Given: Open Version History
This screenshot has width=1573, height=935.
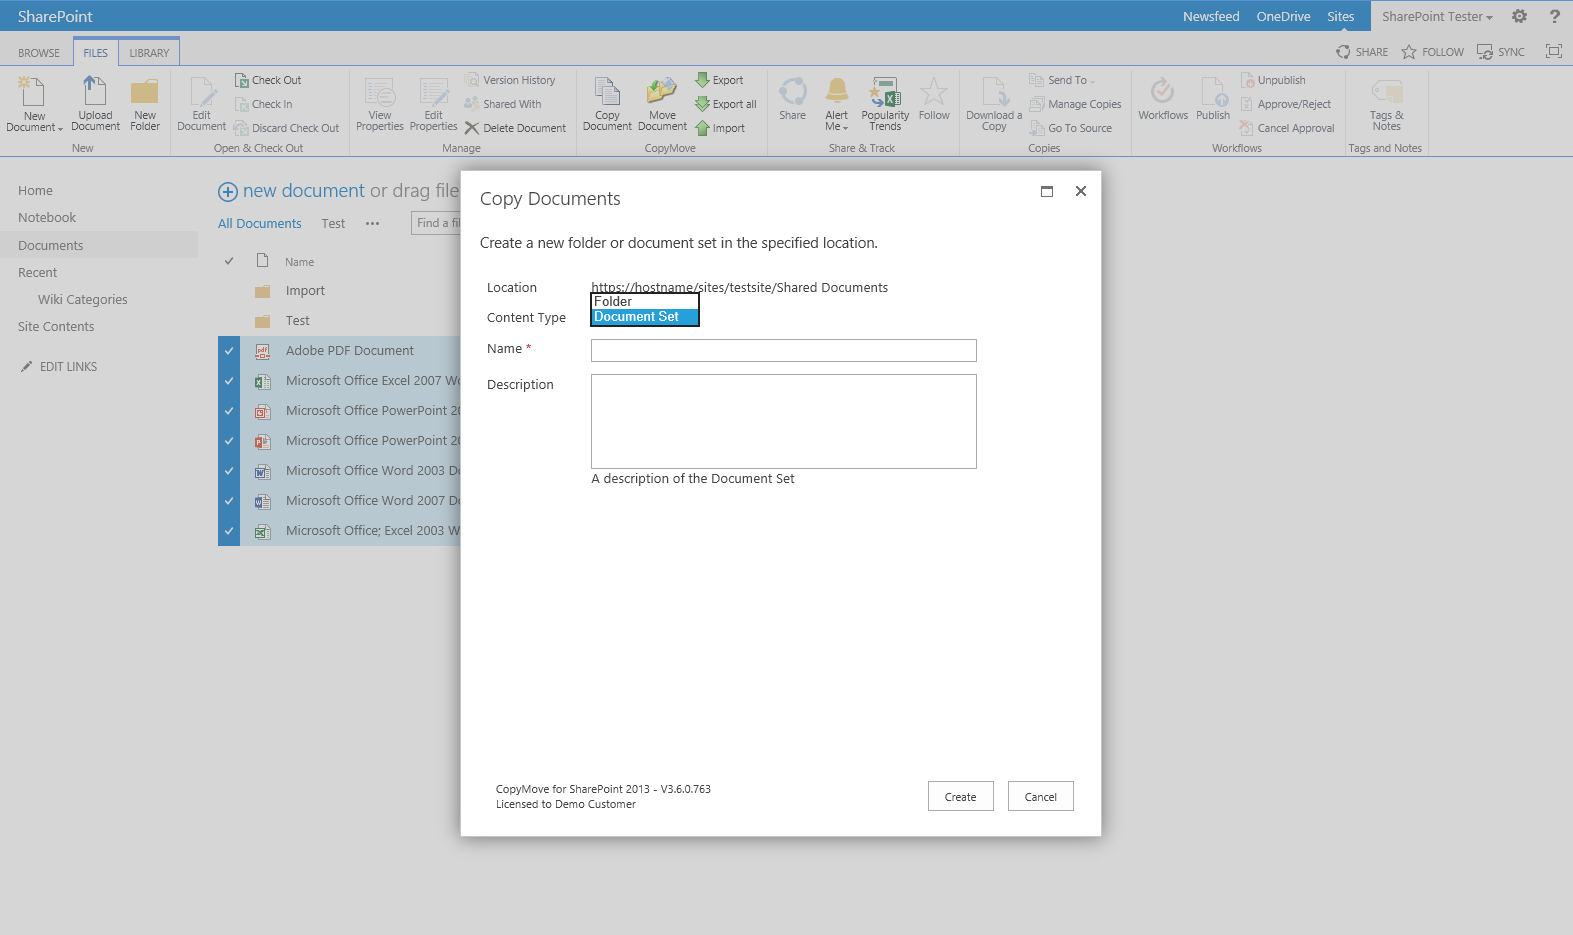Looking at the screenshot, I should click(510, 80).
